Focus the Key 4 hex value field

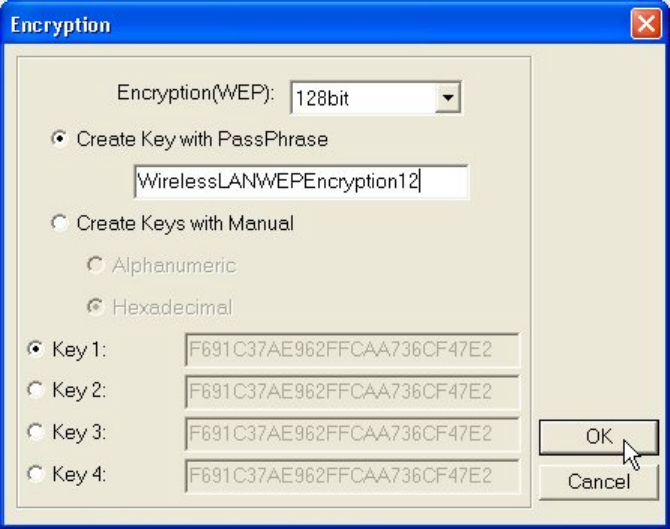(352, 476)
